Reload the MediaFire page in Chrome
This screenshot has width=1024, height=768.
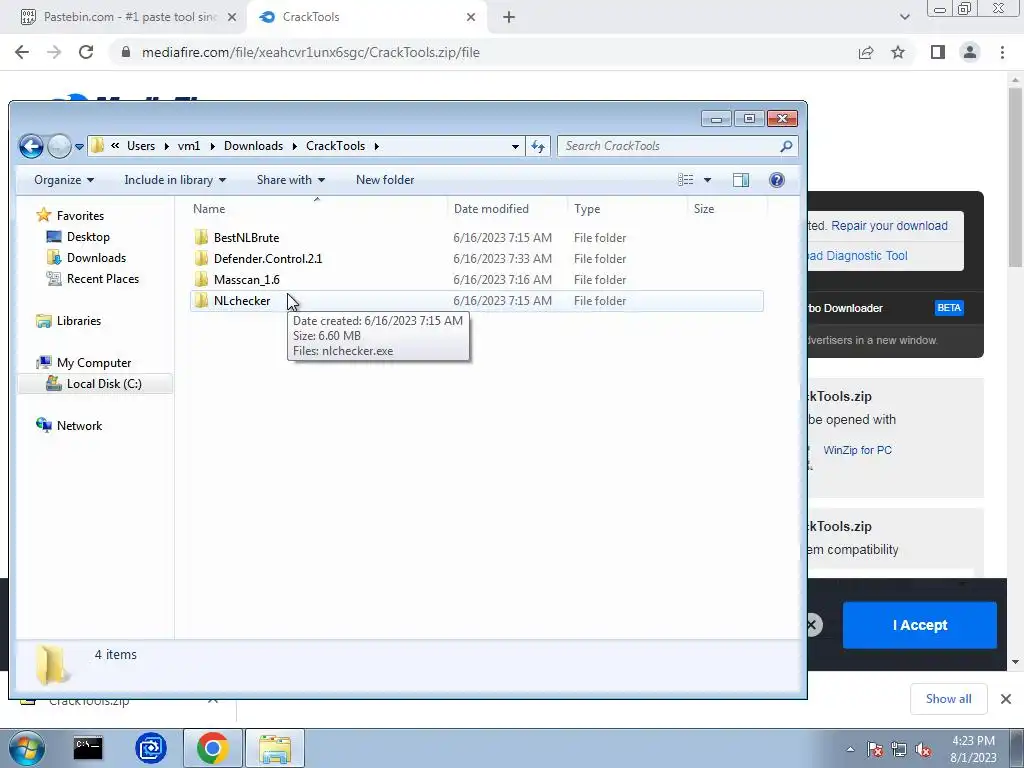coord(86,52)
